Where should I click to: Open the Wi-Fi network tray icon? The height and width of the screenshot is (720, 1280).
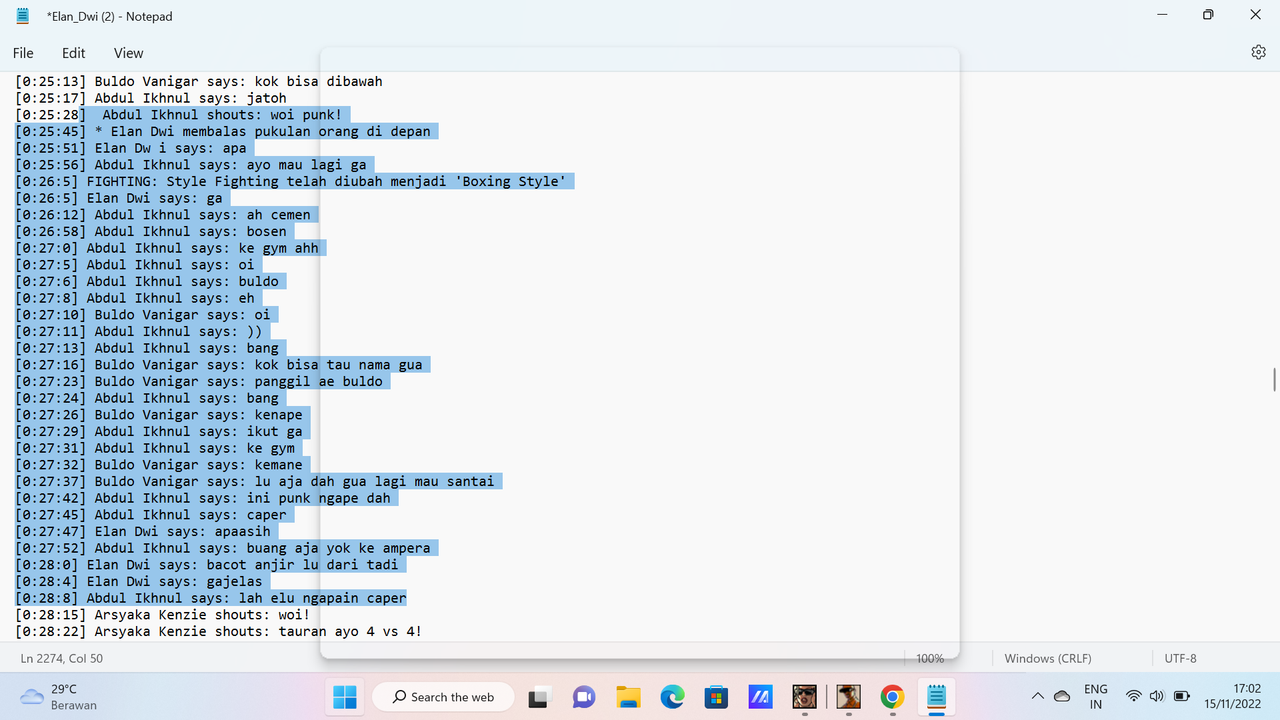(1133, 696)
